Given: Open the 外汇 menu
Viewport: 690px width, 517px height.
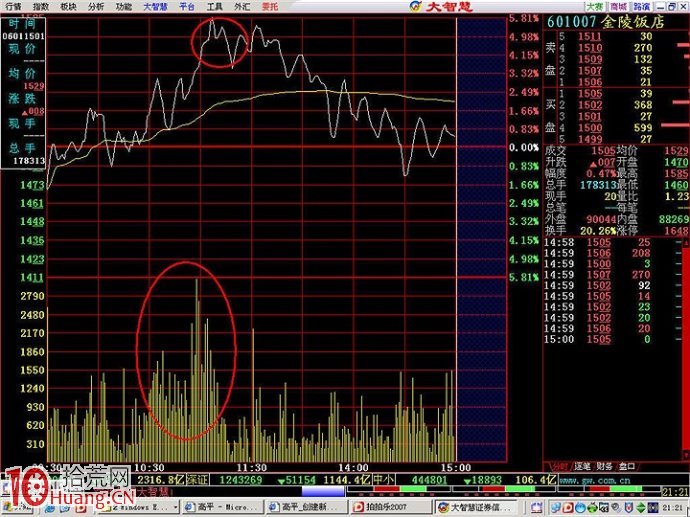Looking at the screenshot, I should click(242, 7).
